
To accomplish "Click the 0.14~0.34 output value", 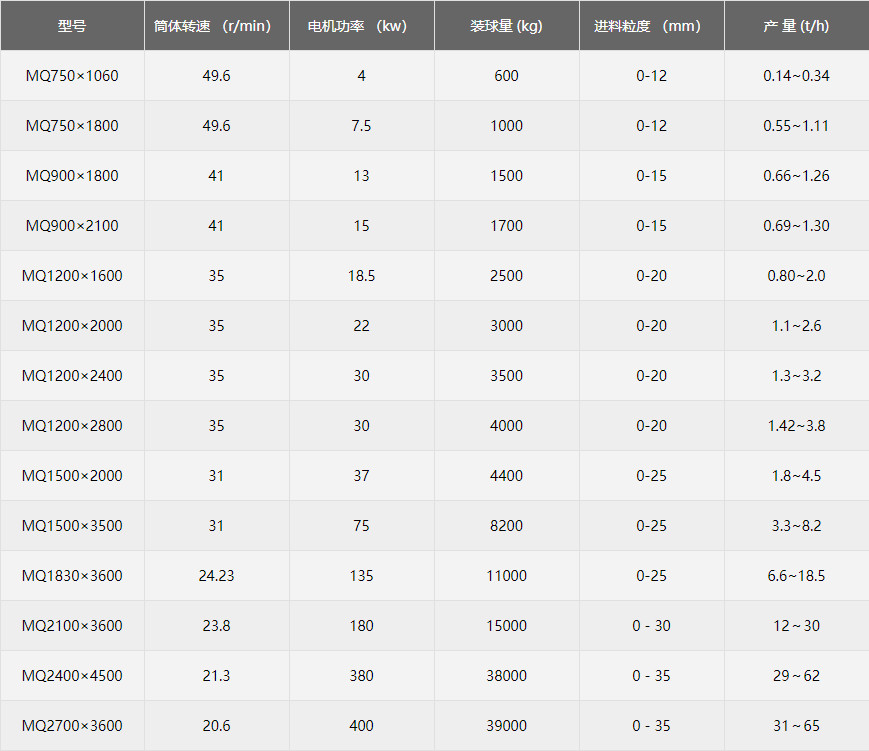I will tap(796, 76).
